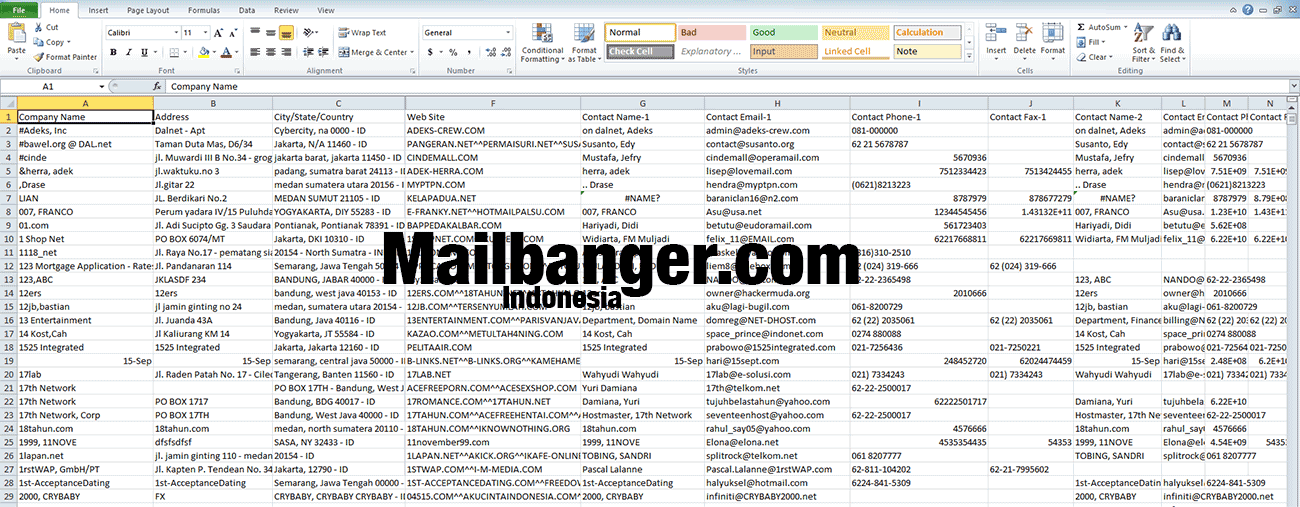Image resolution: width=1300 pixels, height=507 pixels.
Task: Decrease the cell indent
Action: click(309, 52)
